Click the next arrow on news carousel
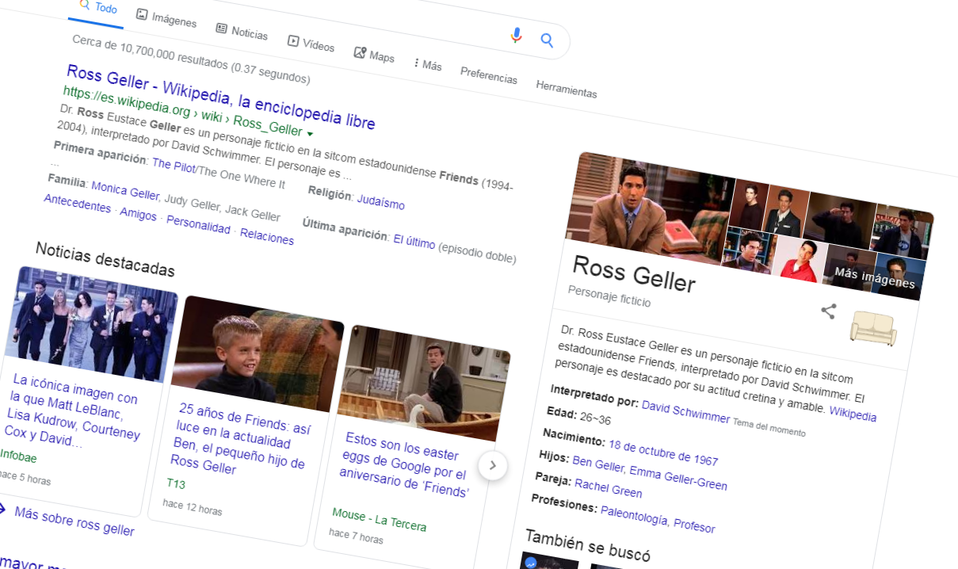Viewport: 958px width, 569px height. tap(492, 466)
